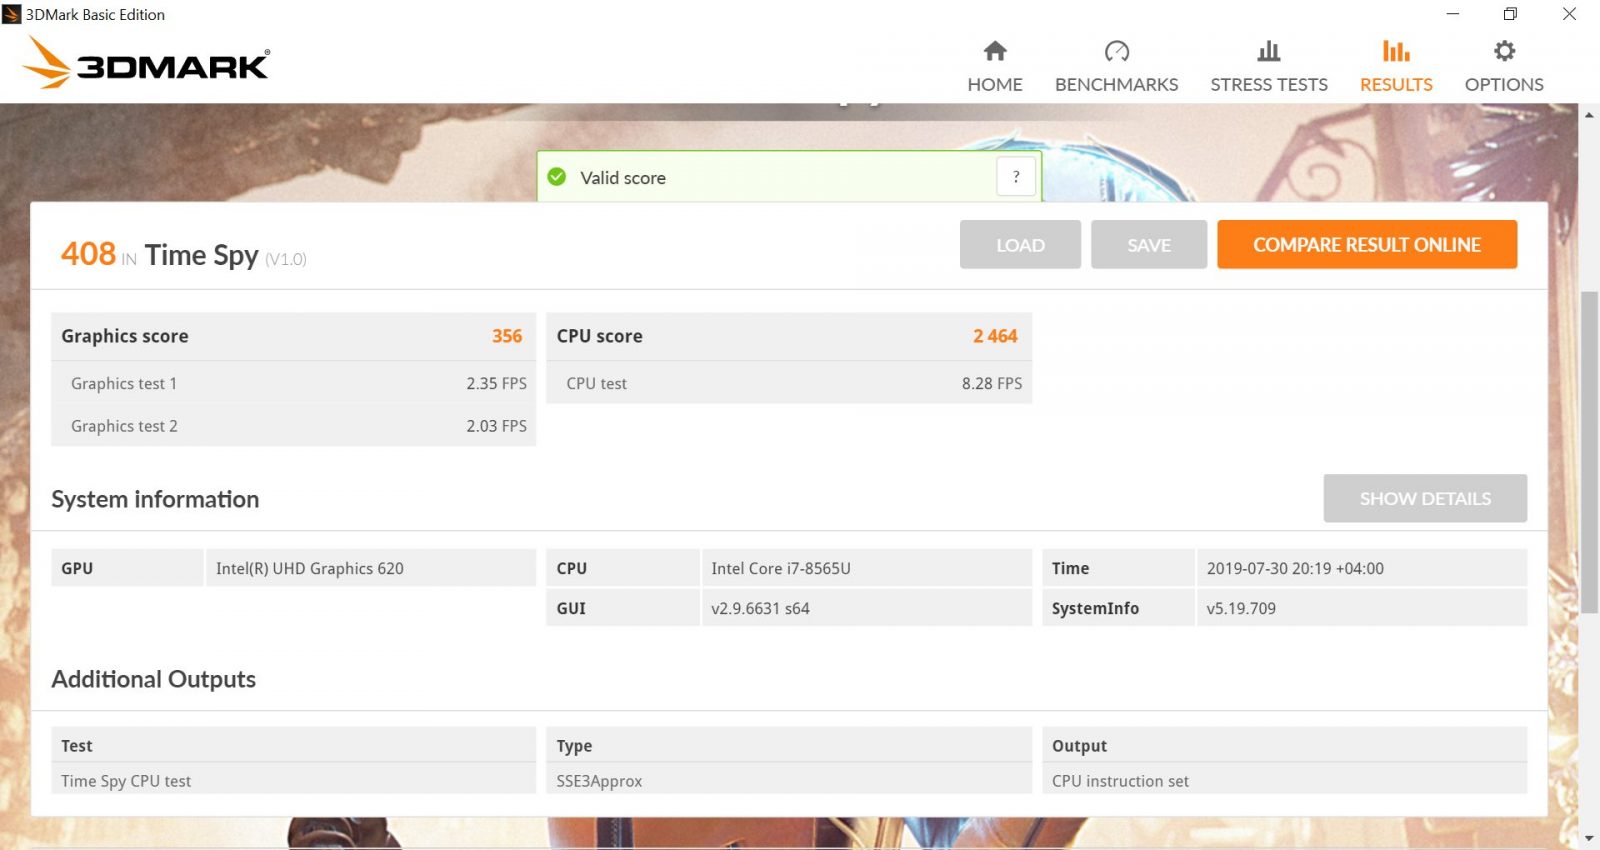This screenshot has width=1600, height=850.
Task: Click the vertical scrollbar thumb
Action: [x=1589, y=450]
